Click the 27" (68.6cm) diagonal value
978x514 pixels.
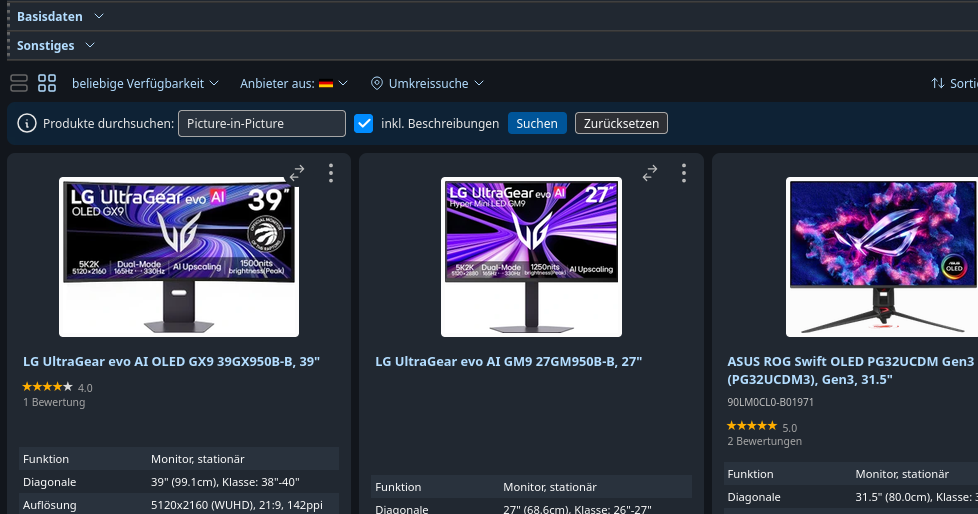578,510
